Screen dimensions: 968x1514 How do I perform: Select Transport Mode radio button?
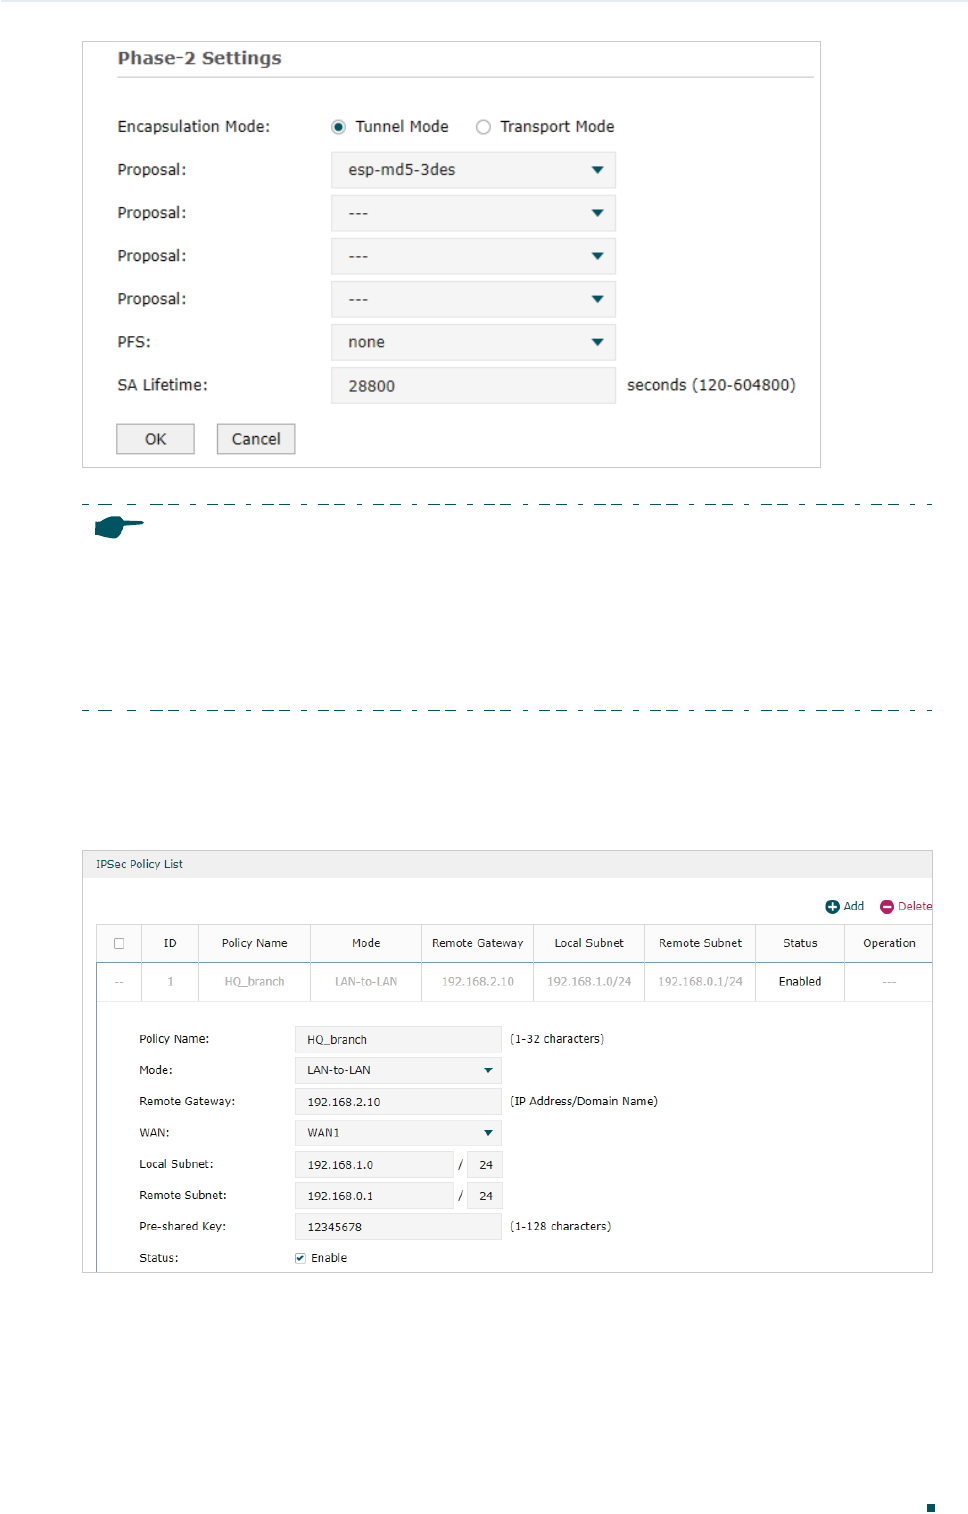point(484,127)
